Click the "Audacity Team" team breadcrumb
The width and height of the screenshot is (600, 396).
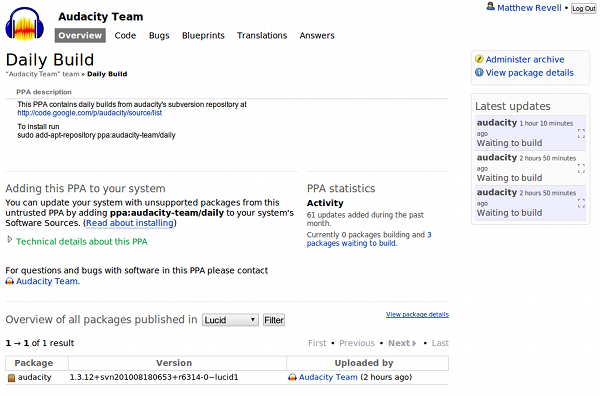point(42,74)
